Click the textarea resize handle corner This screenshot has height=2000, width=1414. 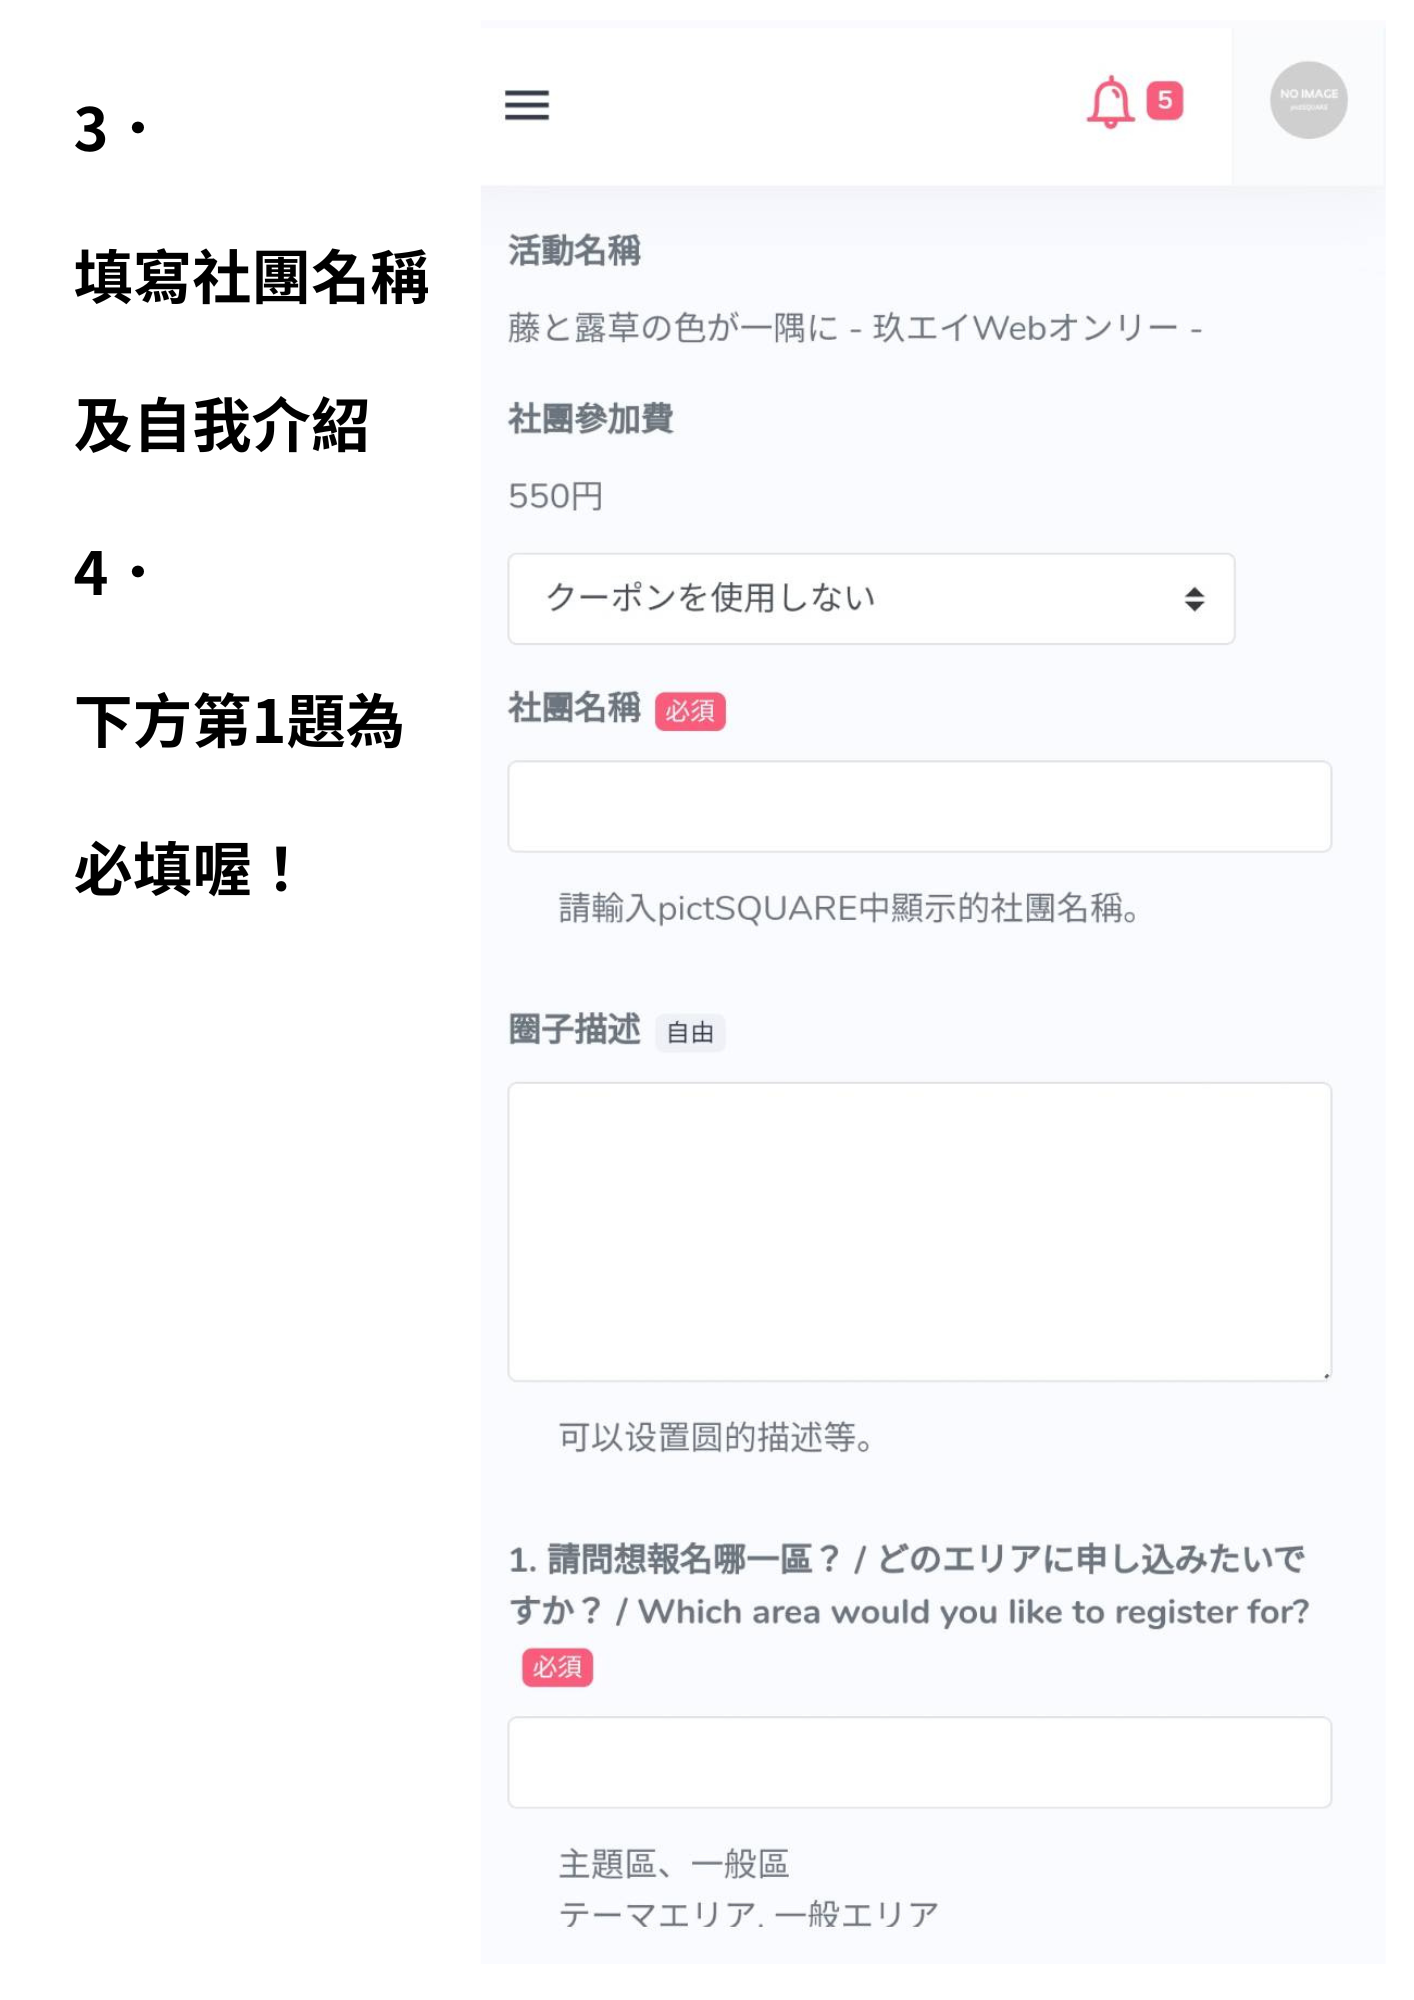[x=1325, y=1375]
